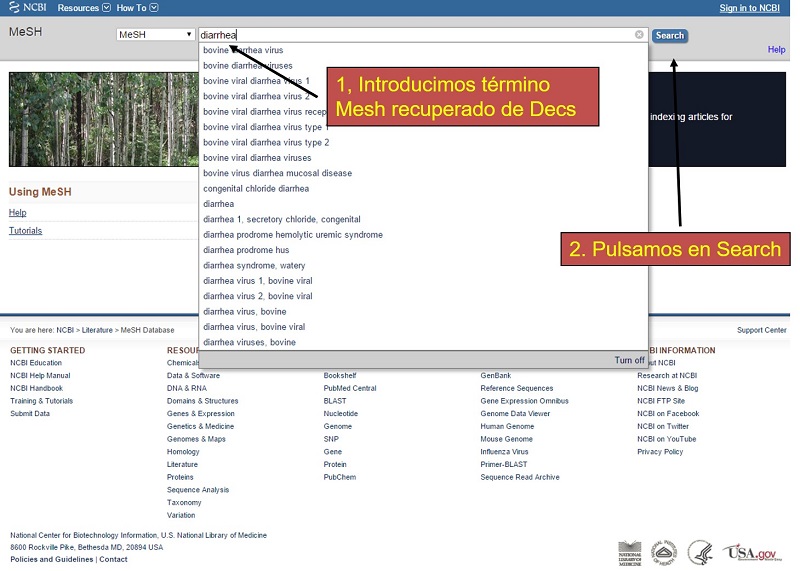Viewport: 800px width, 571px height.
Task: Click the NIH logo in footer
Action: [x=664, y=552]
